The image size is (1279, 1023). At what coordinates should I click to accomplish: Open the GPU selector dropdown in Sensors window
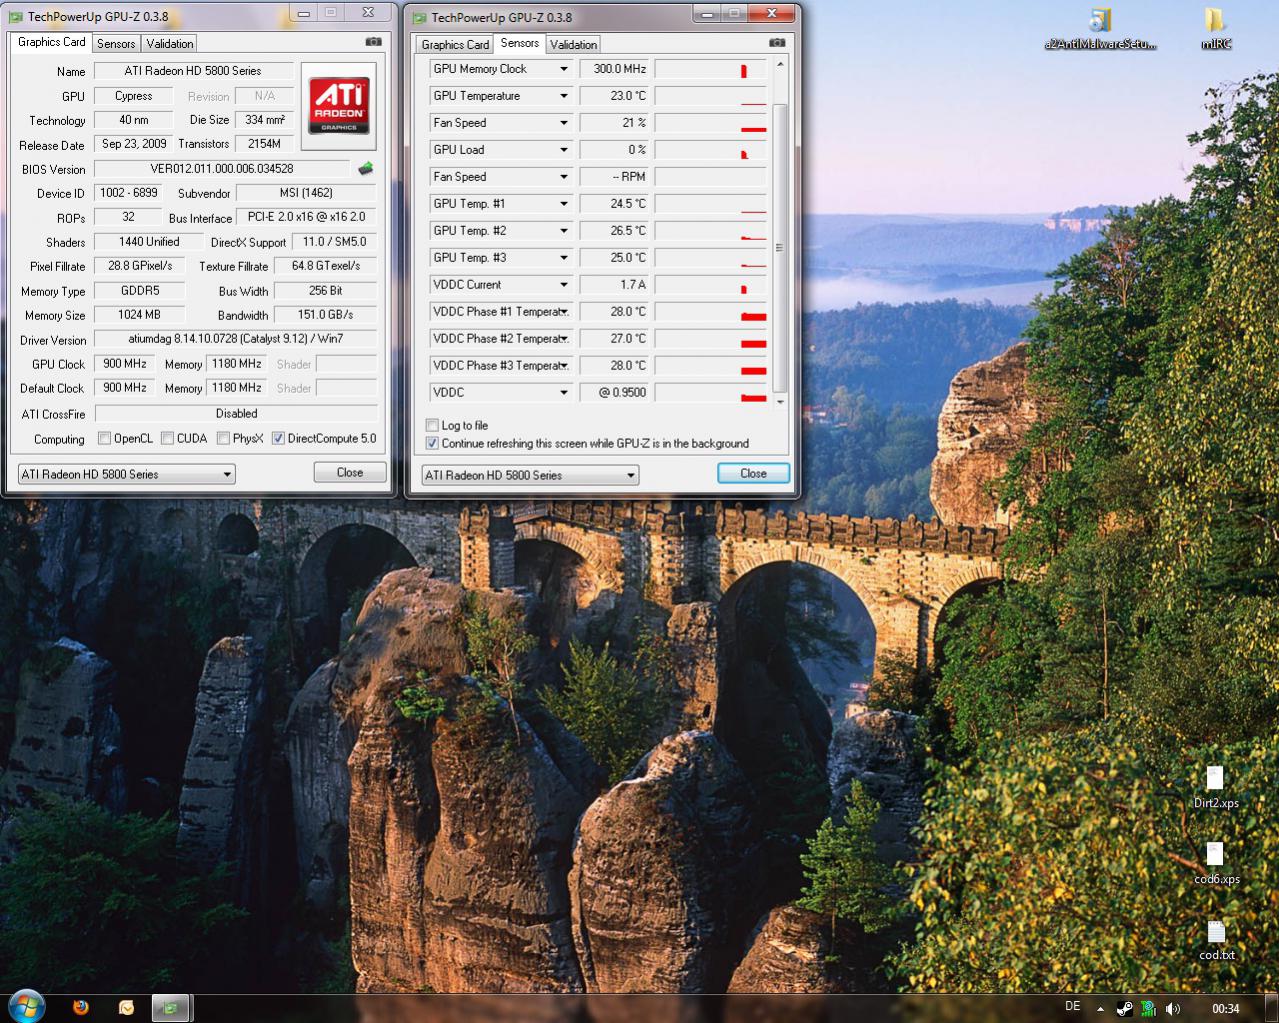click(530, 475)
